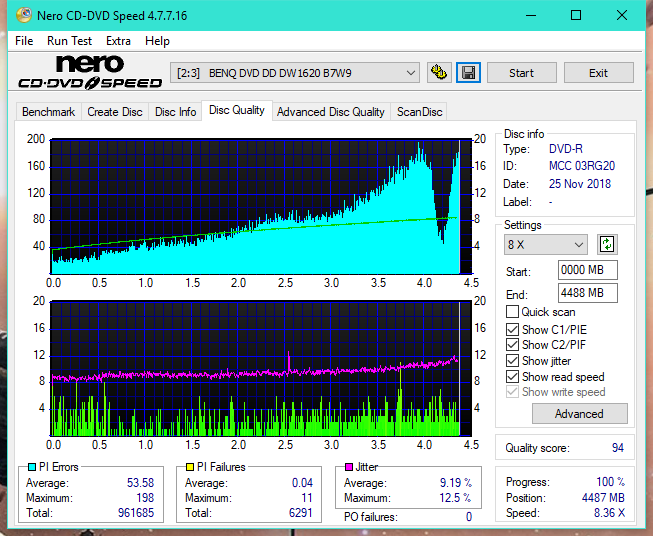Open the 8 X speed dropdown

[546, 244]
